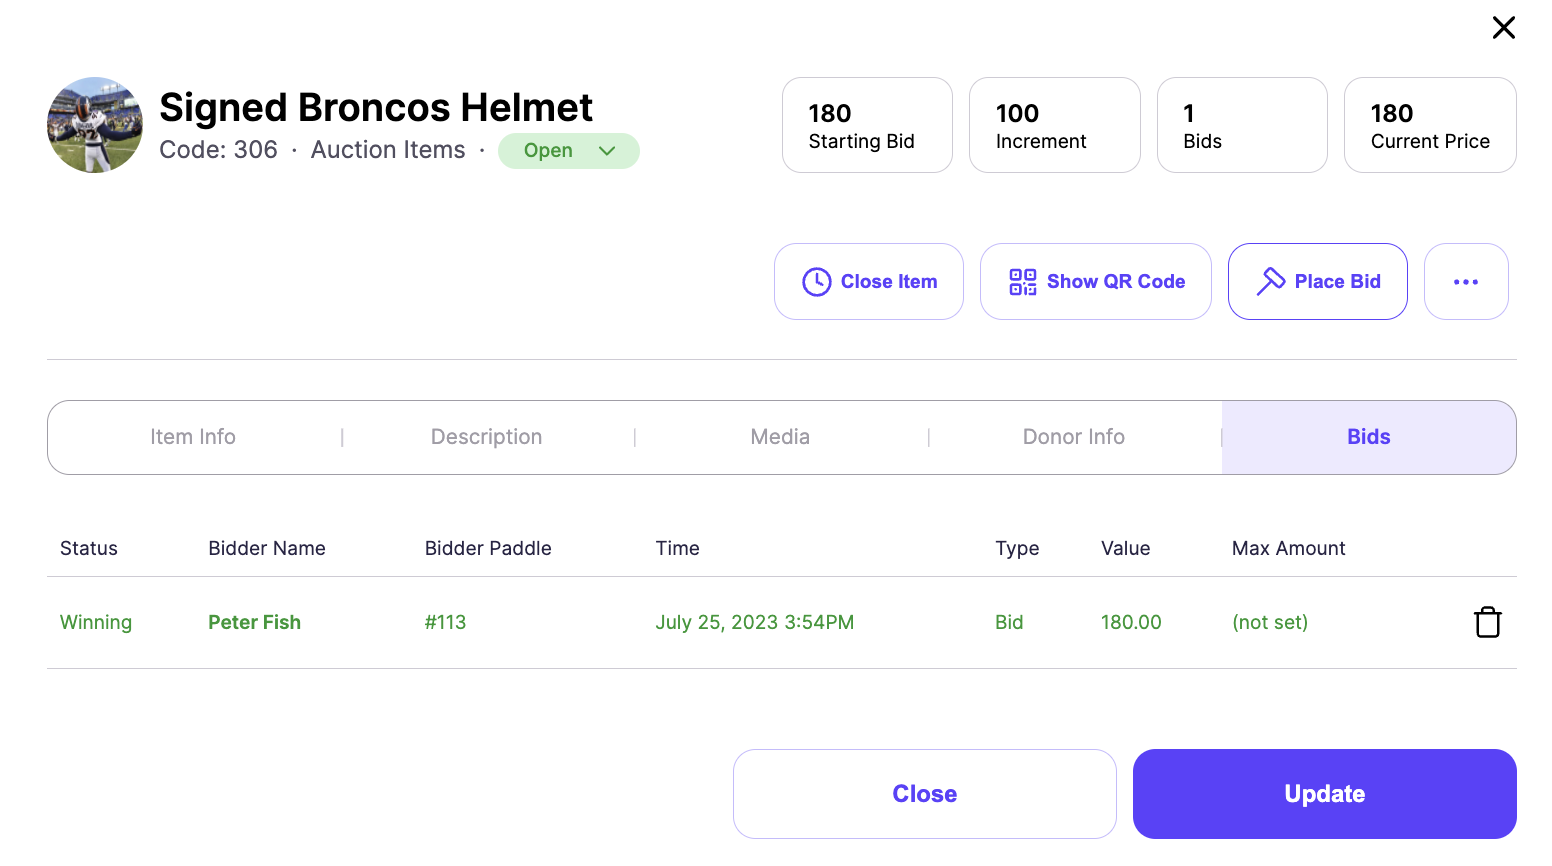1552x866 pixels.
Task: Open the Media tab
Action: 780,437
